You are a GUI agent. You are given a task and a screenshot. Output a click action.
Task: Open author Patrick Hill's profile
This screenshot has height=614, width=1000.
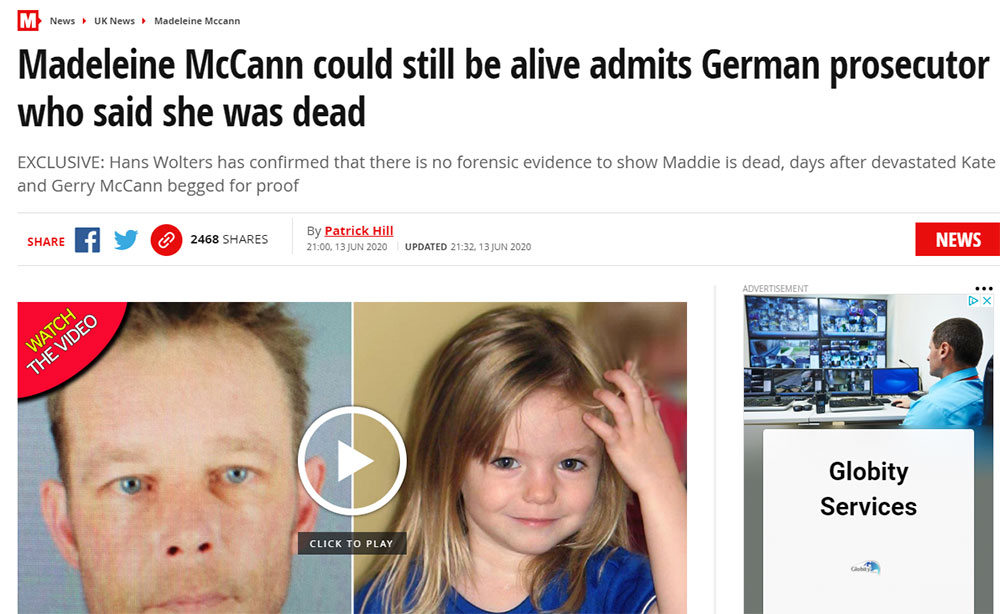[x=358, y=231]
